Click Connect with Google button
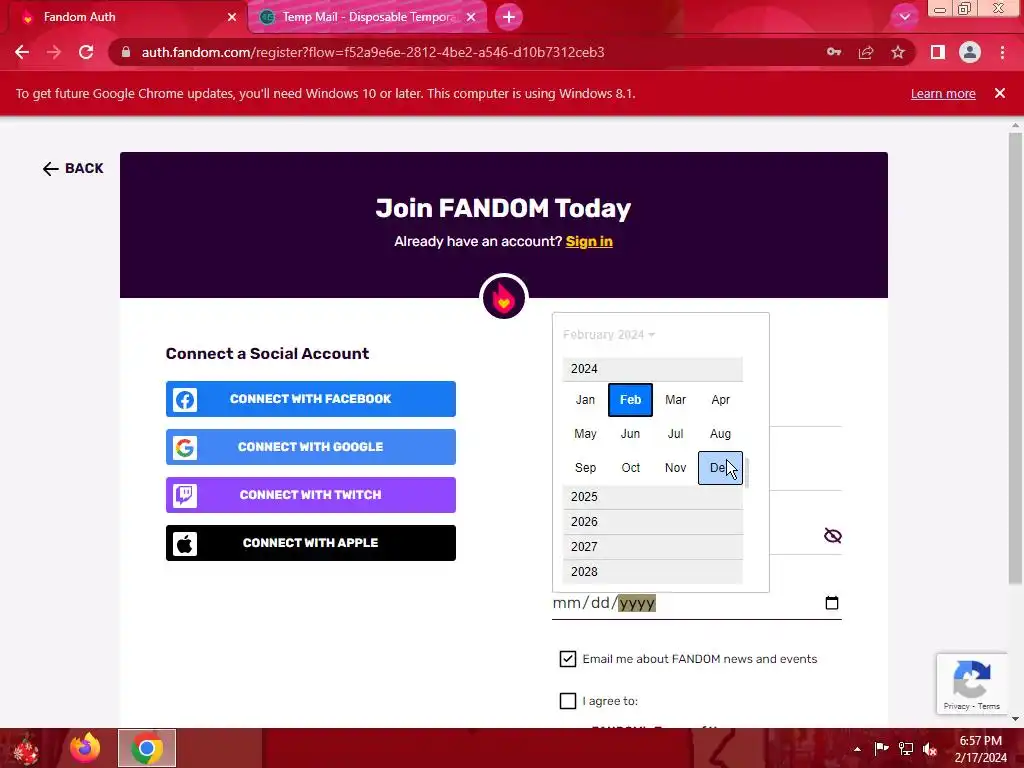1024x768 pixels. click(311, 447)
